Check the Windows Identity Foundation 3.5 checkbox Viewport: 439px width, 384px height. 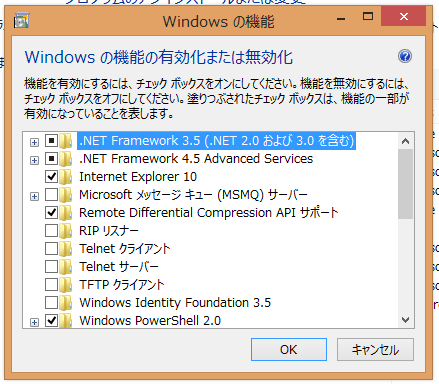click(51, 303)
